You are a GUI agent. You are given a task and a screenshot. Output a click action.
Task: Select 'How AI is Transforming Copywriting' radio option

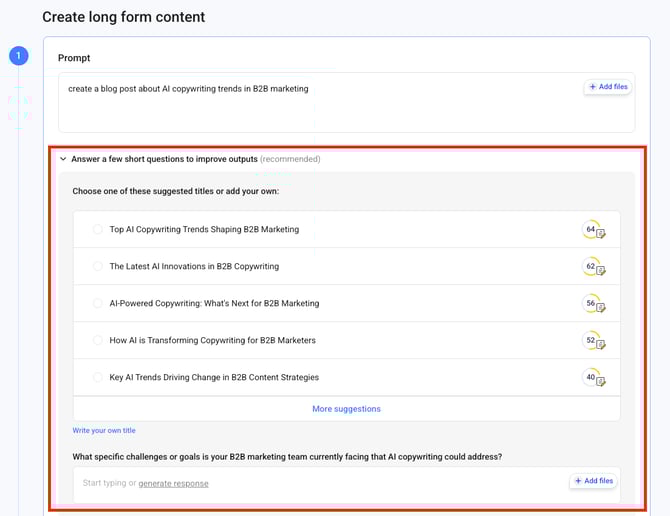[98, 340]
